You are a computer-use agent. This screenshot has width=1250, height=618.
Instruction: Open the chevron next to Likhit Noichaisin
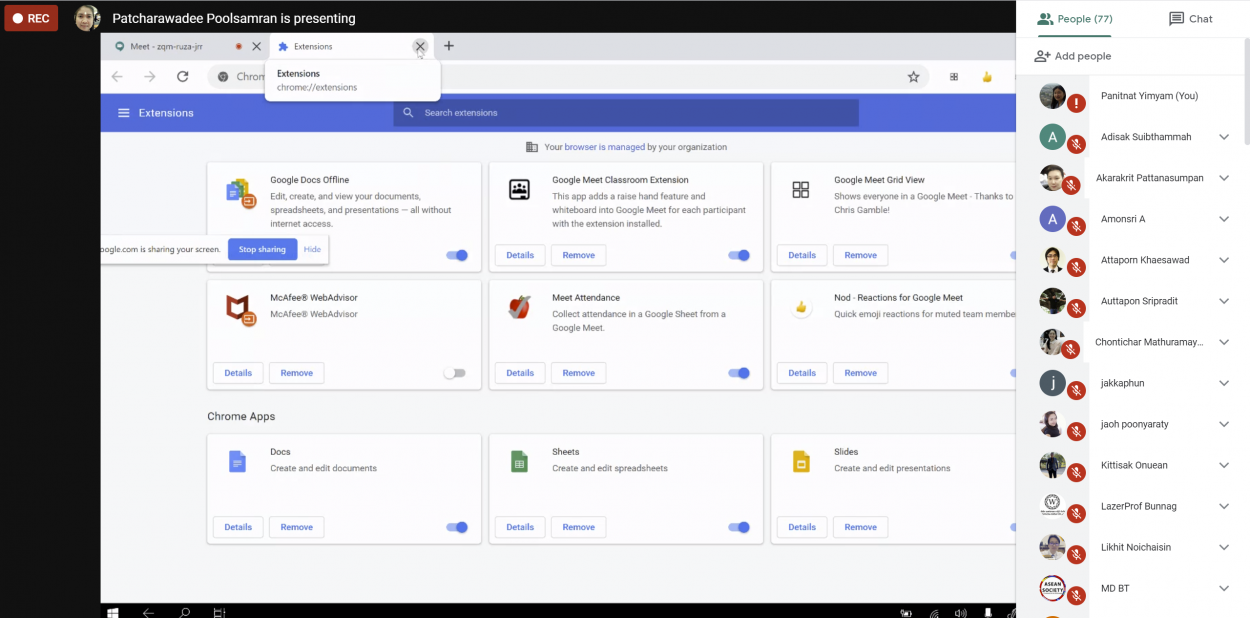(1224, 547)
